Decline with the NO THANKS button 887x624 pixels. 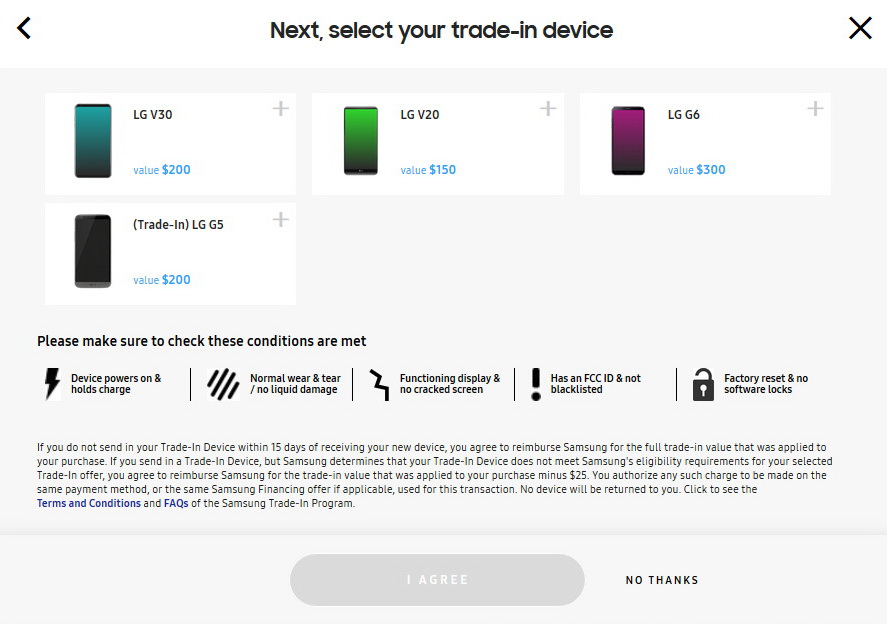pyautogui.click(x=662, y=580)
